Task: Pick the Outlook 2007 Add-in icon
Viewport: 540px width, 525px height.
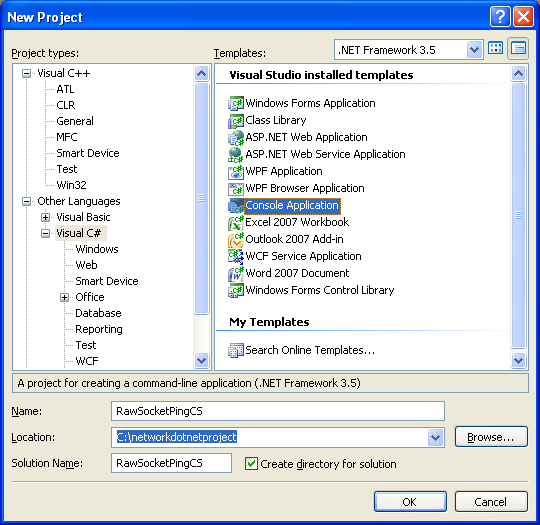Action: click(x=236, y=239)
